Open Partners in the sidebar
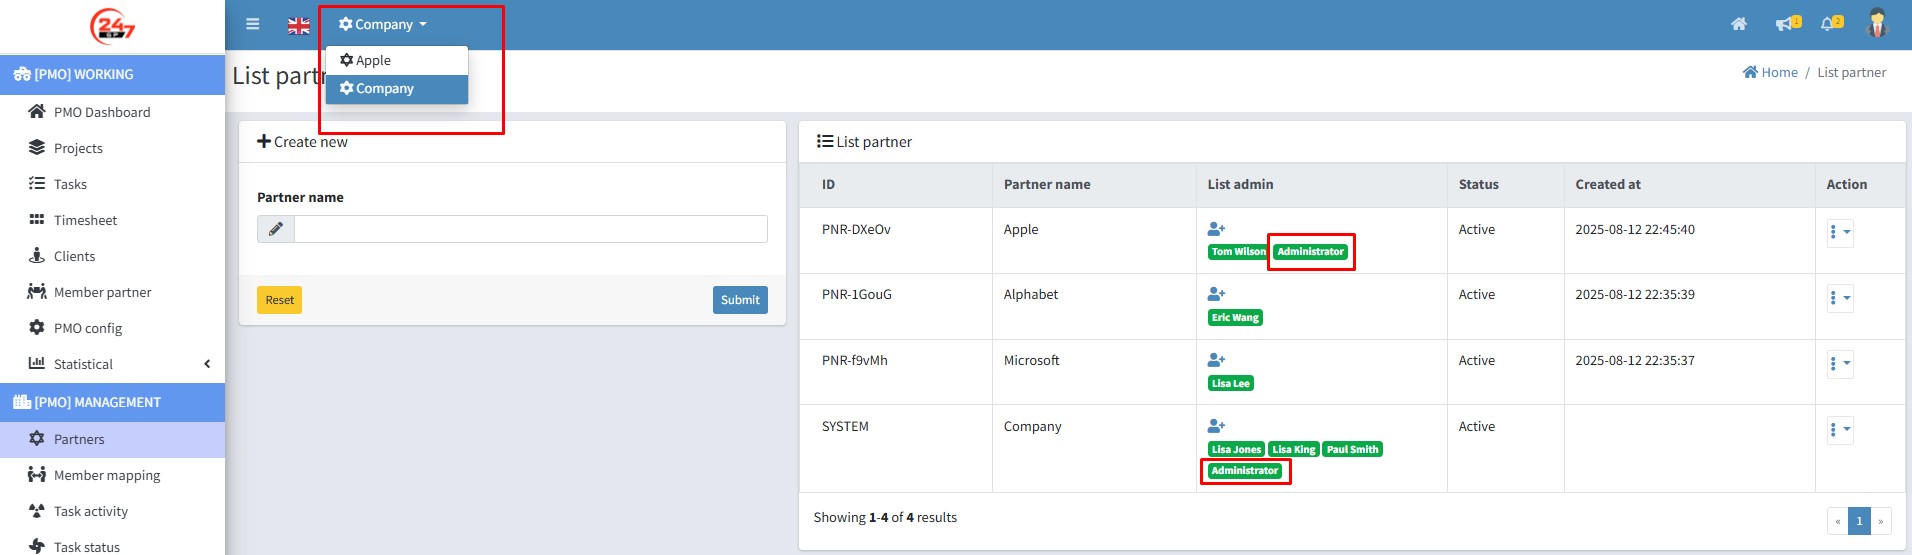This screenshot has height=555, width=1912. point(112,439)
